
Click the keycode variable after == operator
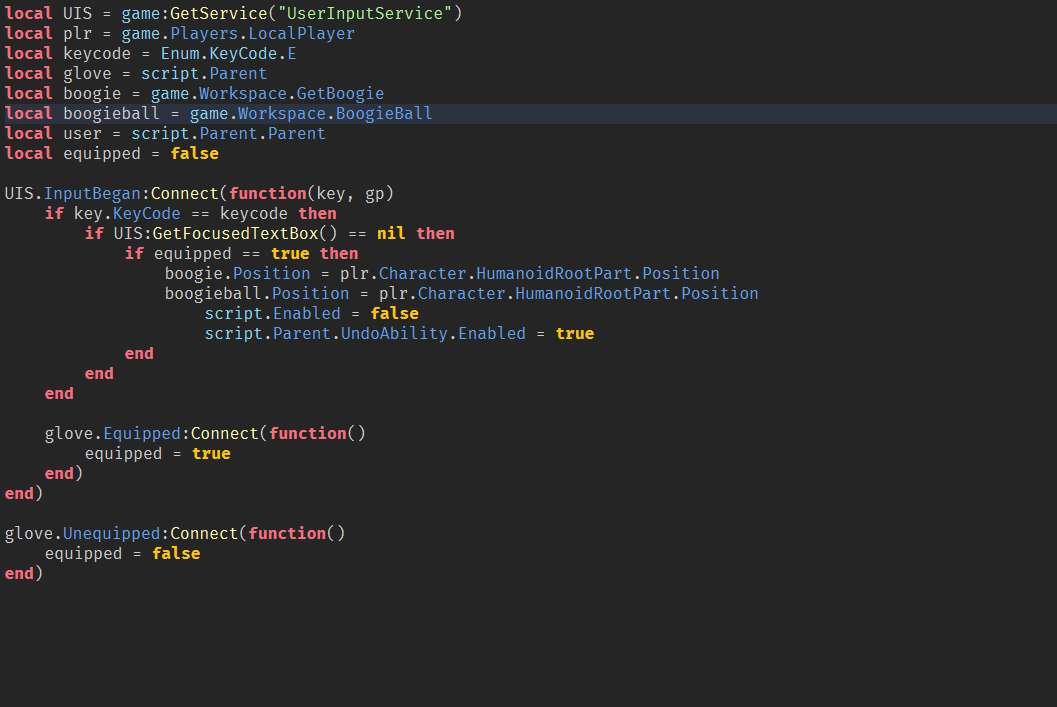tap(254, 214)
